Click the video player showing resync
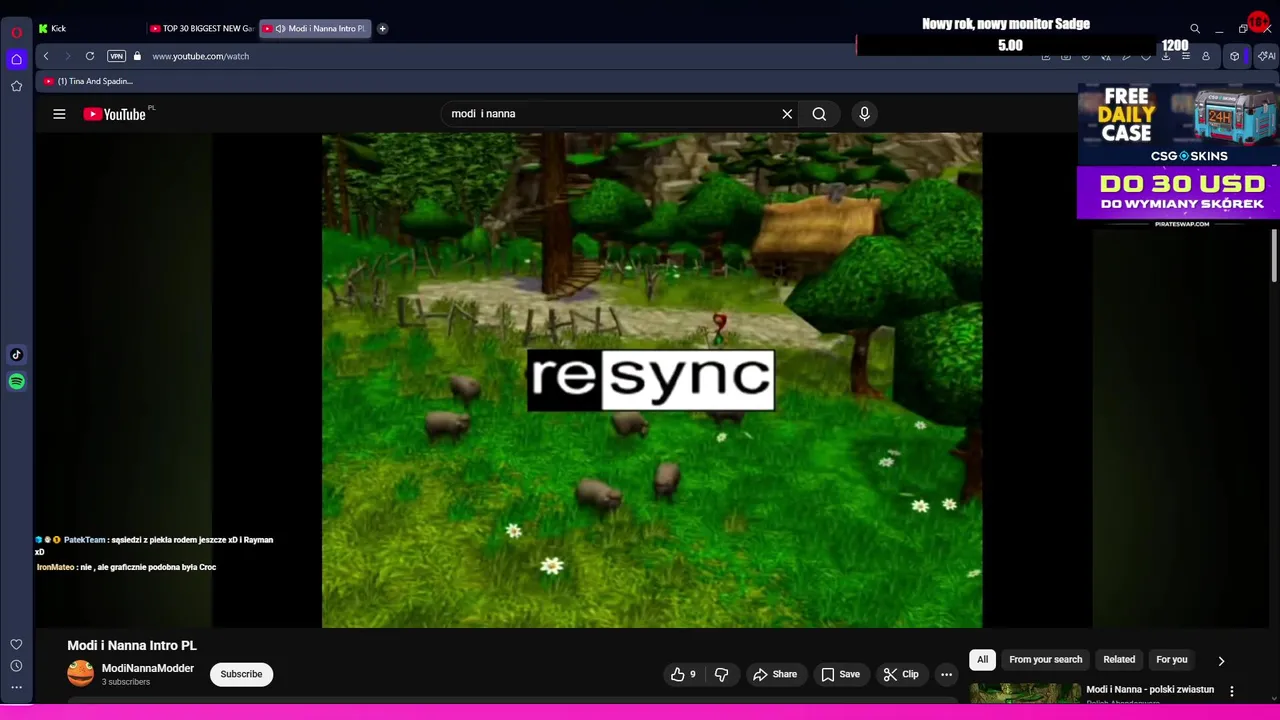Viewport: 1280px width, 720px height. 652,380
